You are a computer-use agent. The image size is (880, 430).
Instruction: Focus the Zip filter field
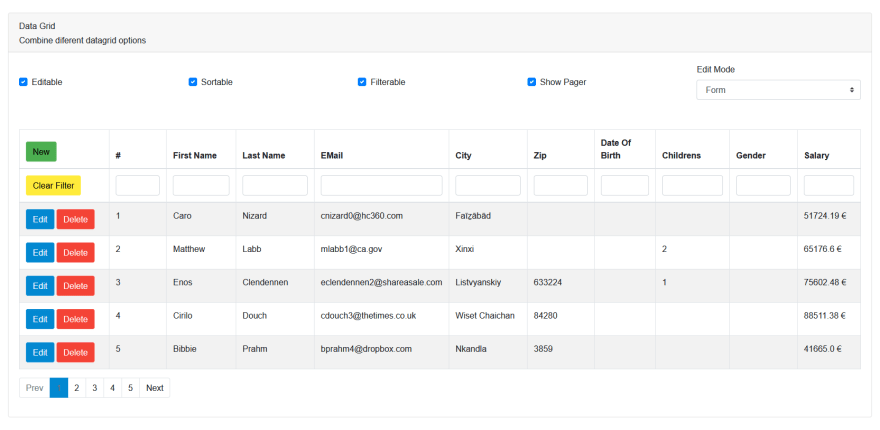pyautogui.click(x=561, y=185)
